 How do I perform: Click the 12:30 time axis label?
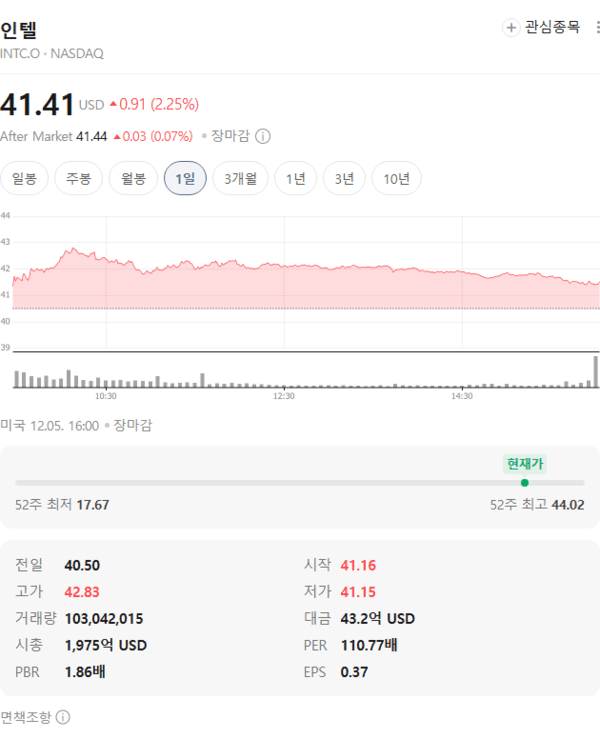click(284, 396)
